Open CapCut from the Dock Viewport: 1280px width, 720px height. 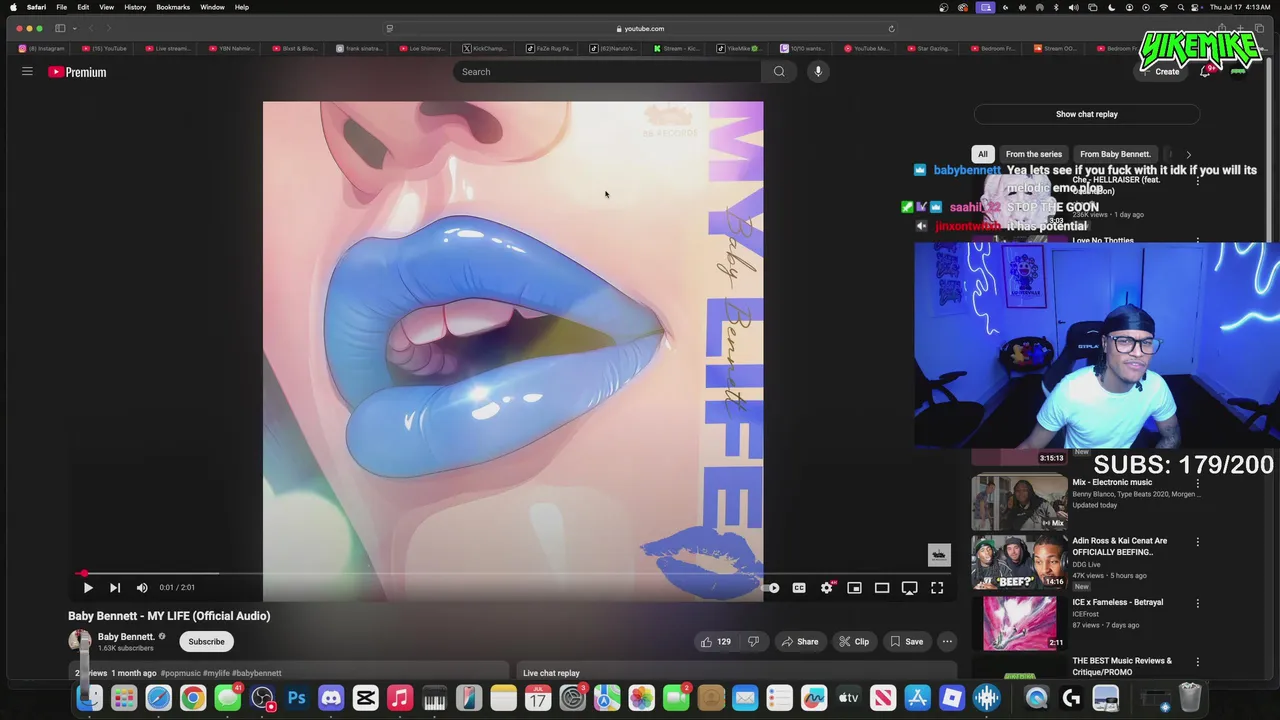[365, 698]
